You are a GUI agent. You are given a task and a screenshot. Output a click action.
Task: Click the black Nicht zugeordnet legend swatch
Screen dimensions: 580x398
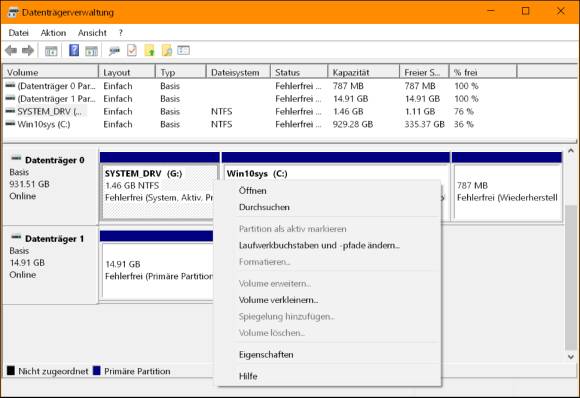coord(11,371)
